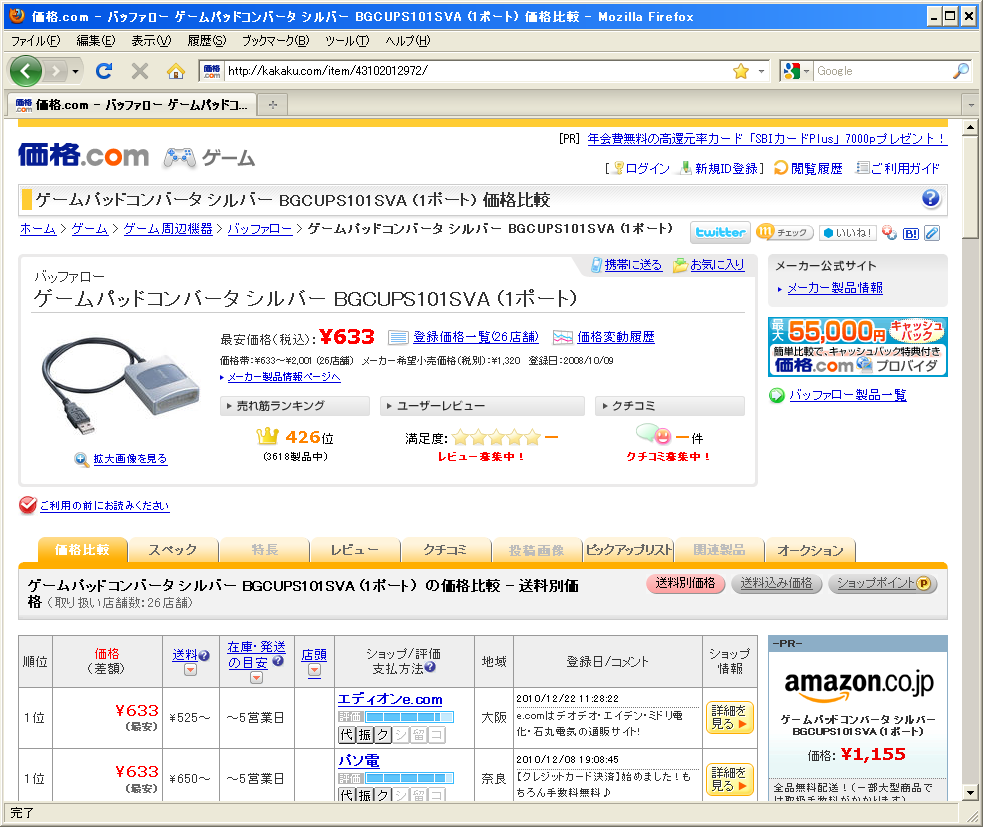Click the URL address field
This screenshot has height=827, width=983.
click(x=476, y=71)
